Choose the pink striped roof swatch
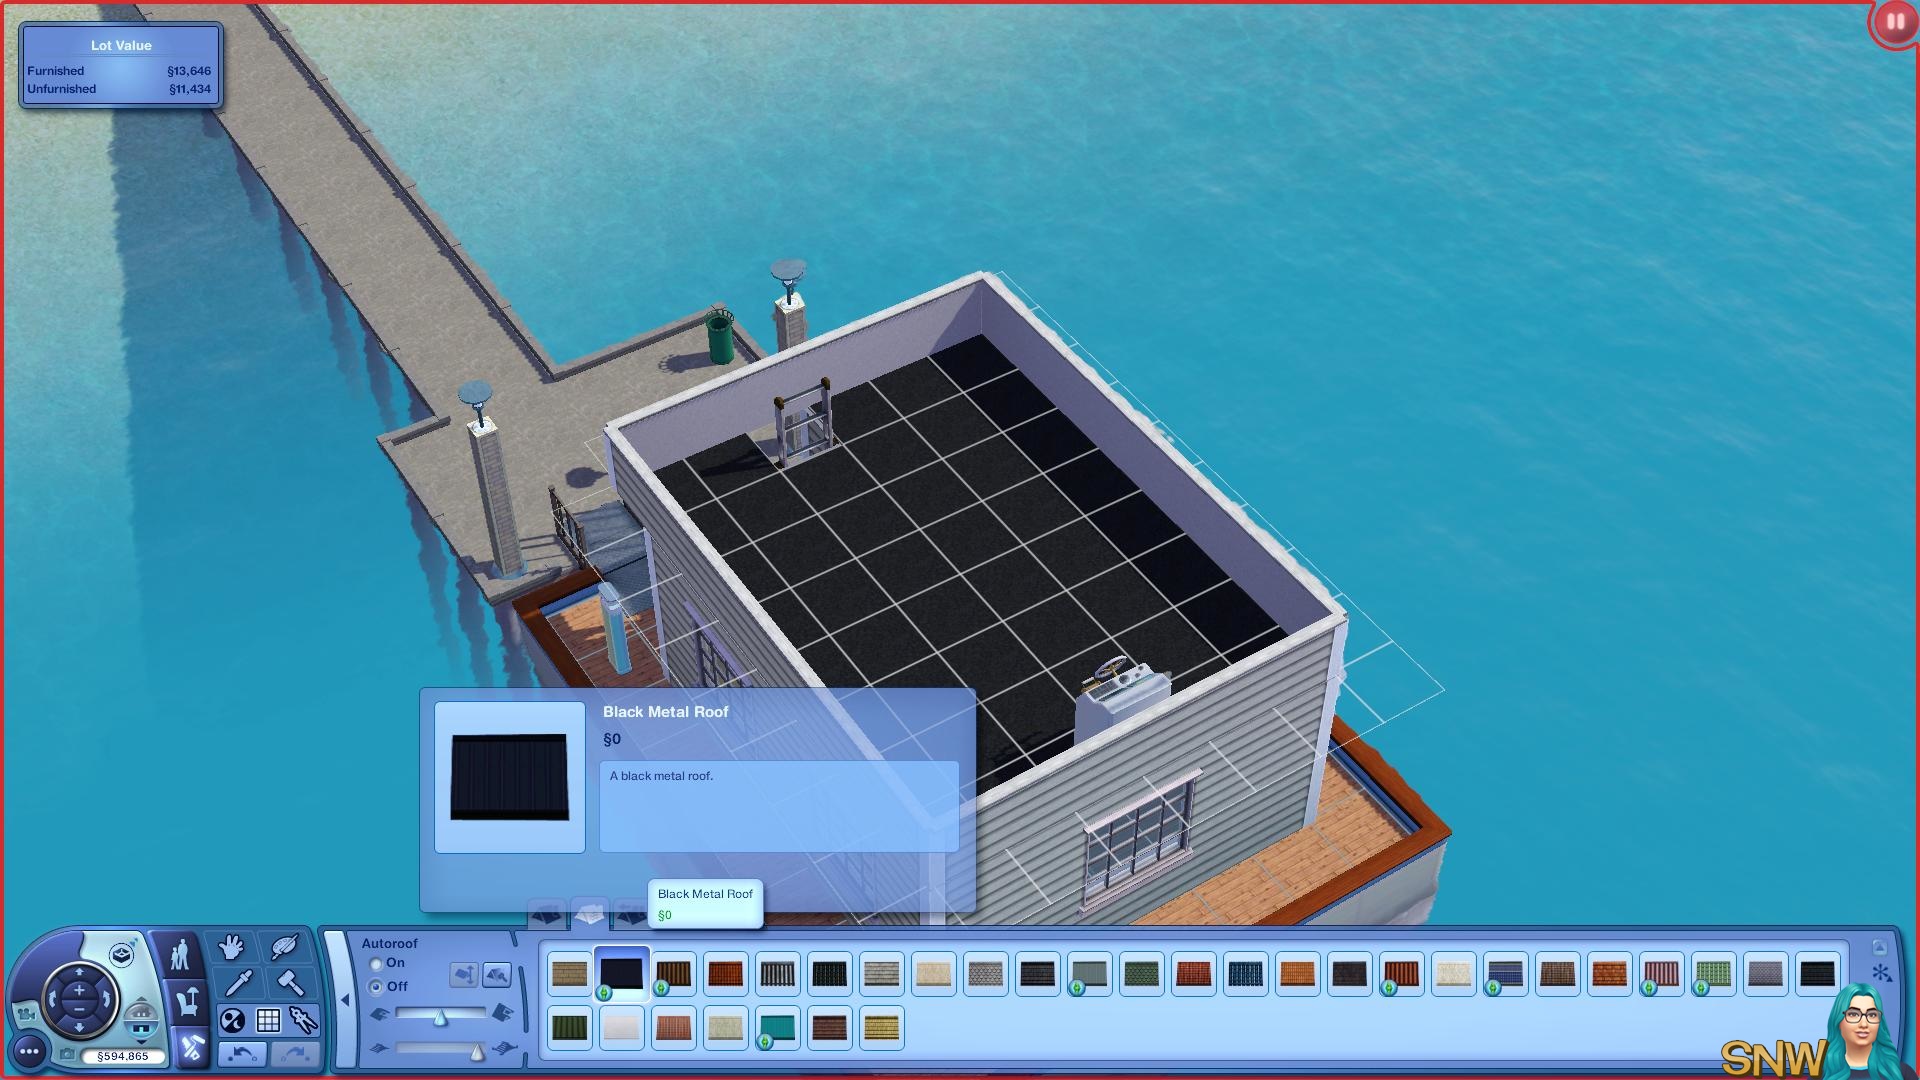This screenshot has width=1920, height=1080. coord(1661,974)
